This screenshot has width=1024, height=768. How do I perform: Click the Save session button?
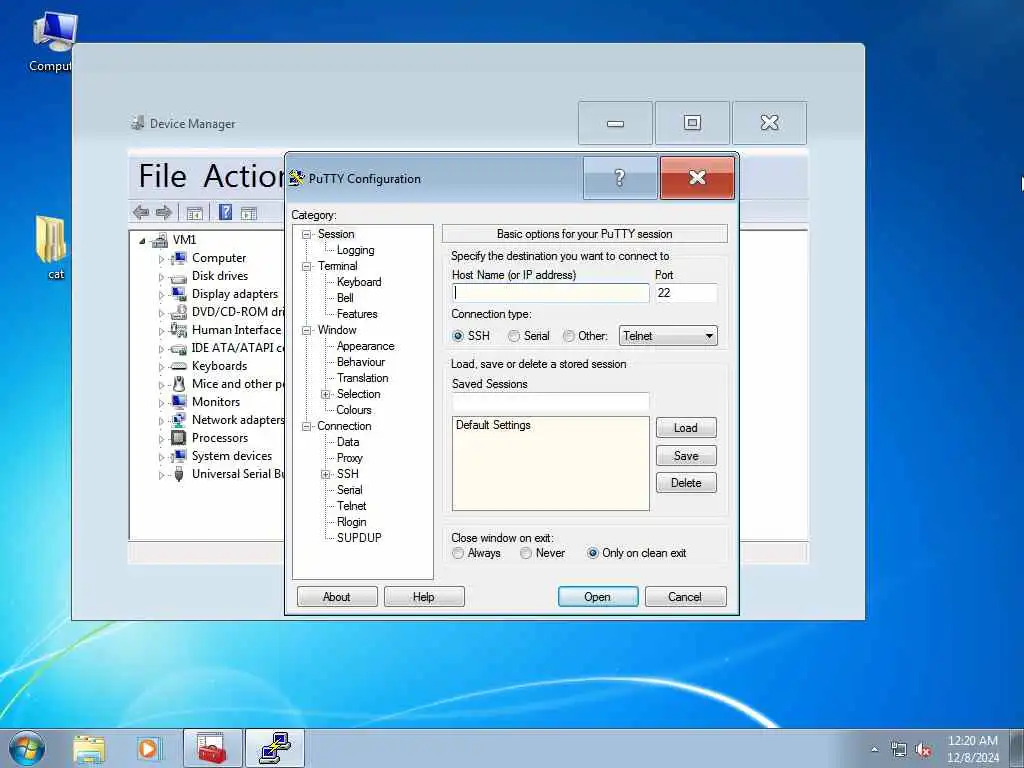(686, 456)
